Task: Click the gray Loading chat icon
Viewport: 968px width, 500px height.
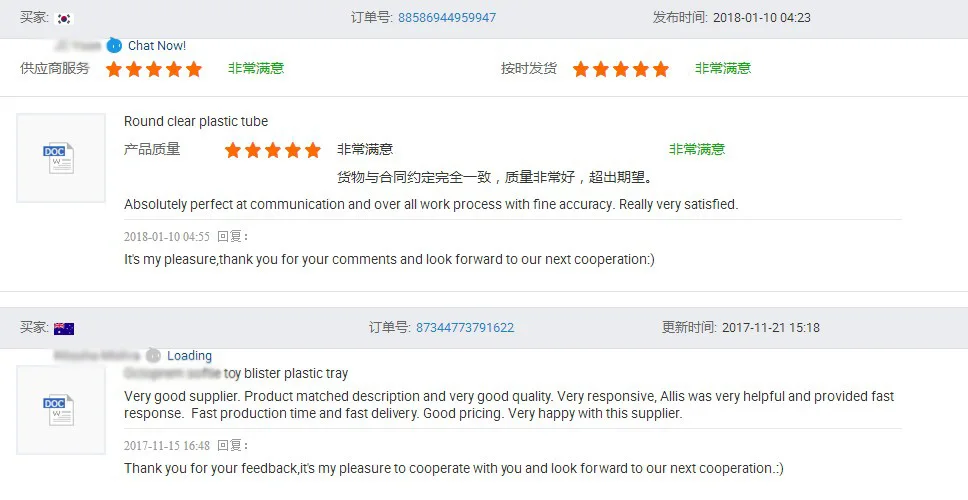Action: 153,355
